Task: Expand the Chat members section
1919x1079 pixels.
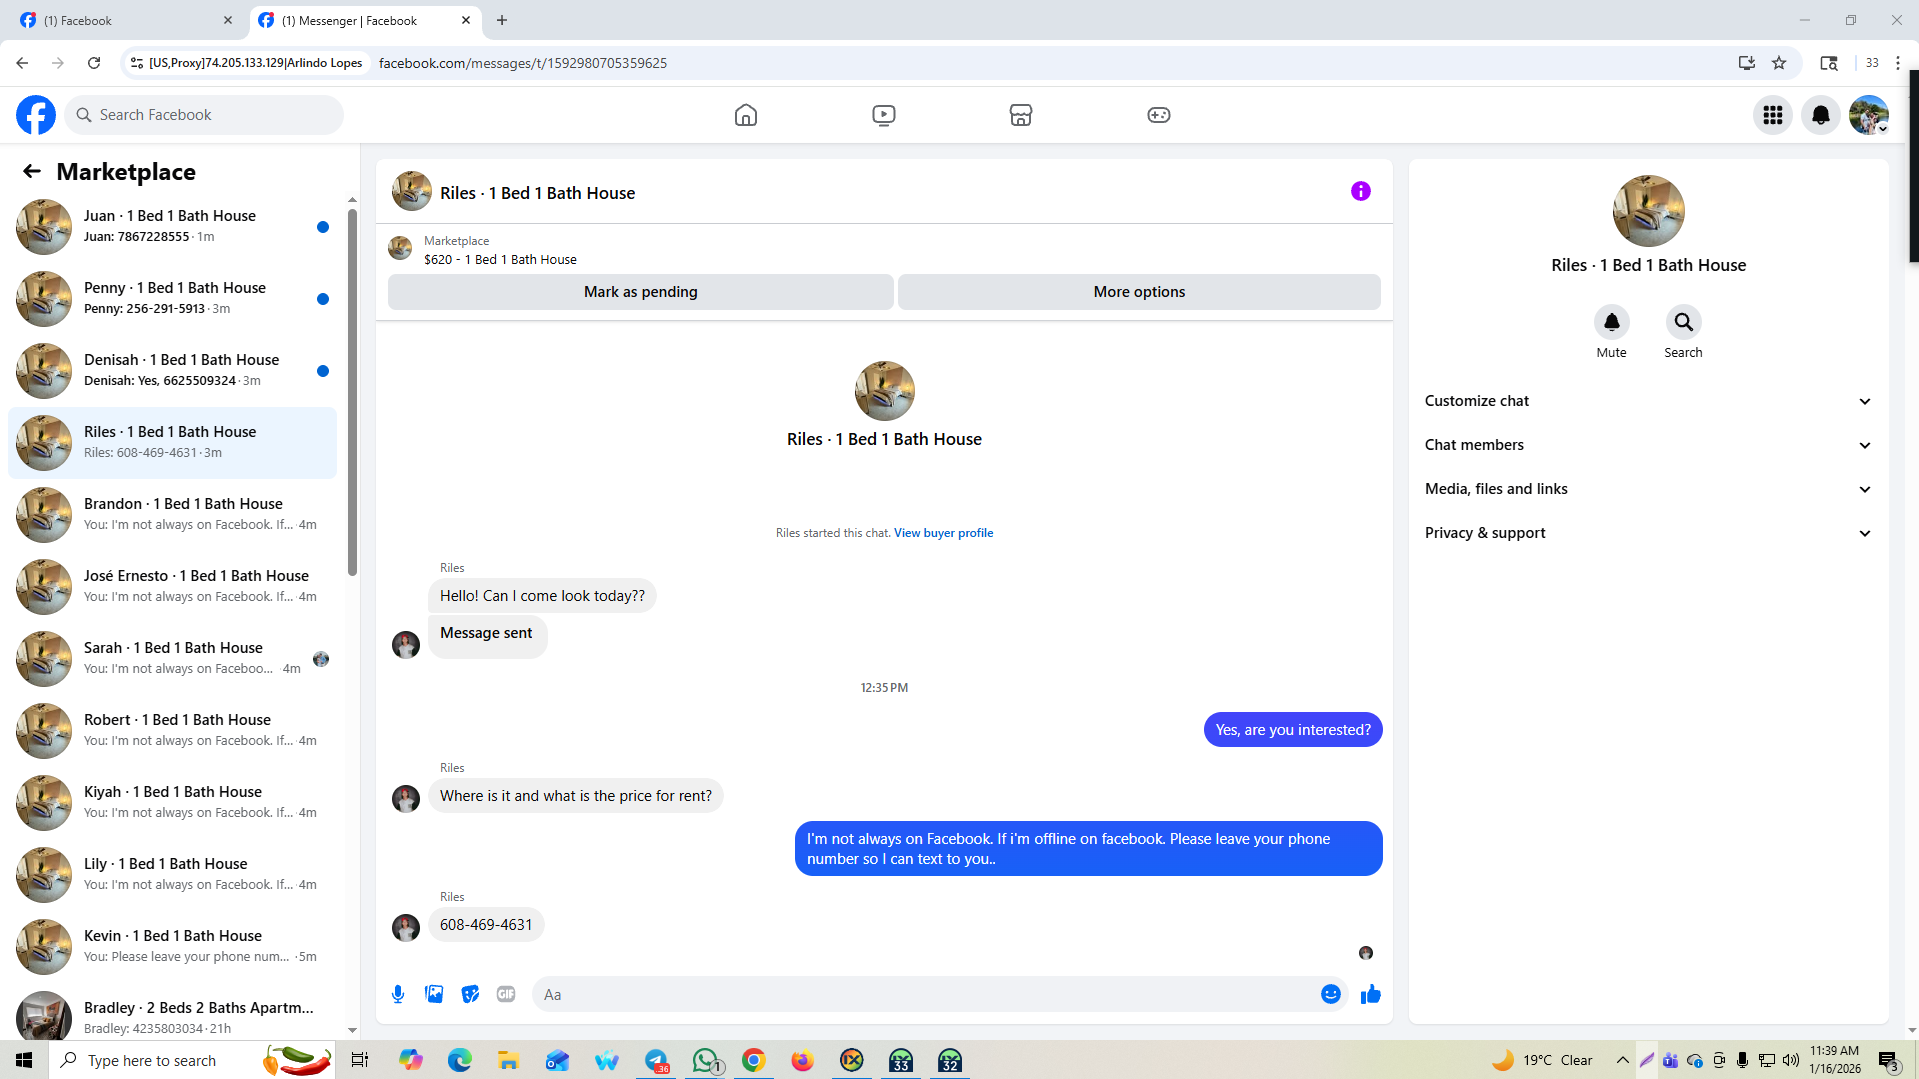Action: [x=1648, y=445]
